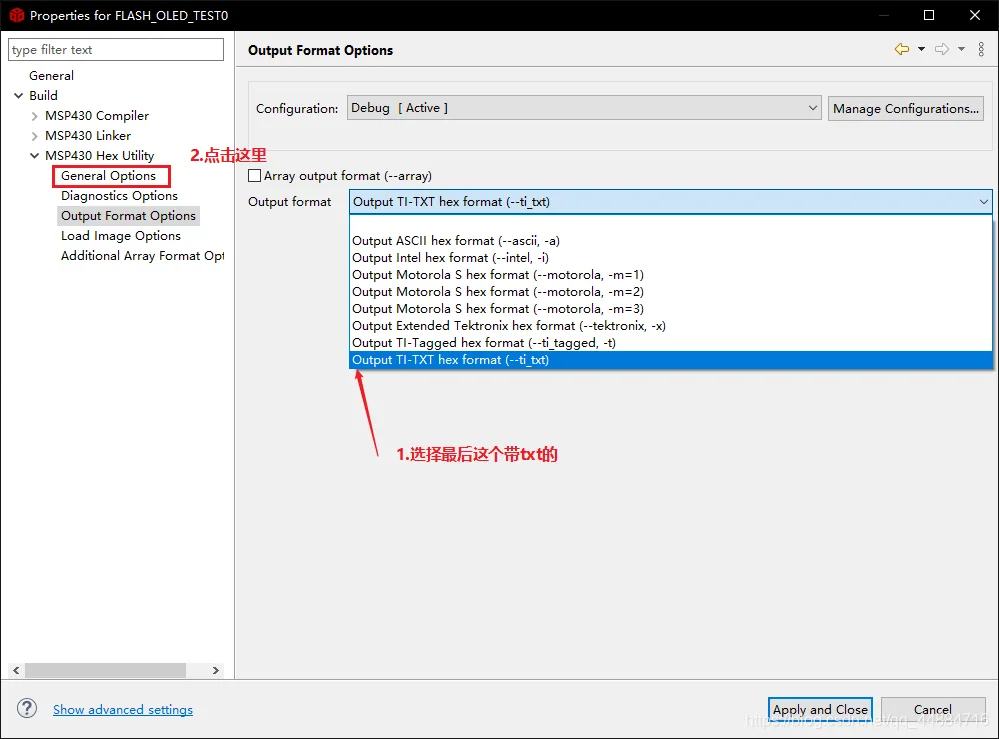Collapse the MSP430 Hex Utility node
Screen dimensions: 999x739
(x=34, y=155)
